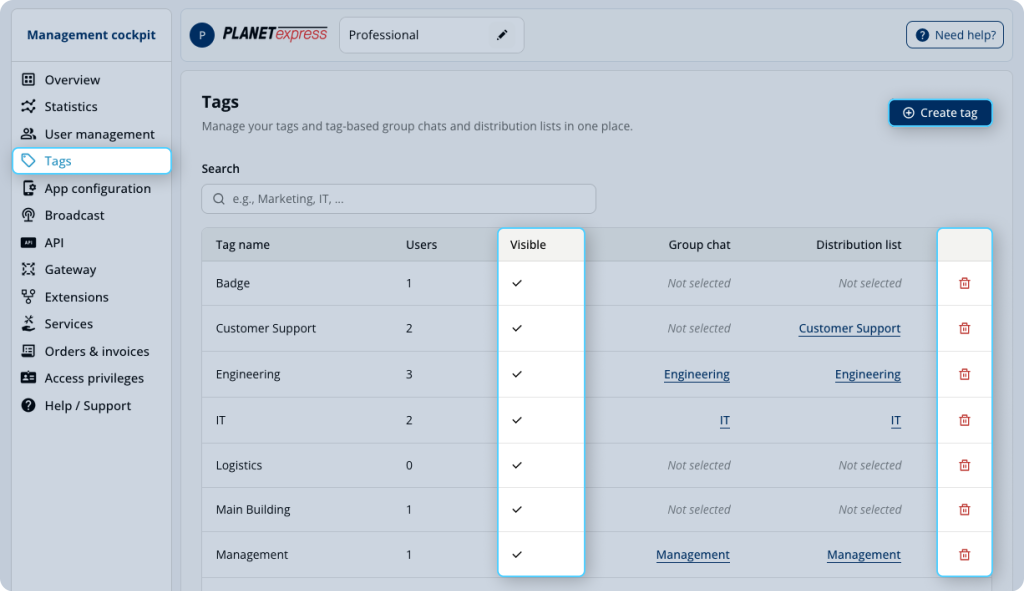The image size is (1024, 591).
Task: Click the Tags label icon in sidebar
Action: (28, 161)
